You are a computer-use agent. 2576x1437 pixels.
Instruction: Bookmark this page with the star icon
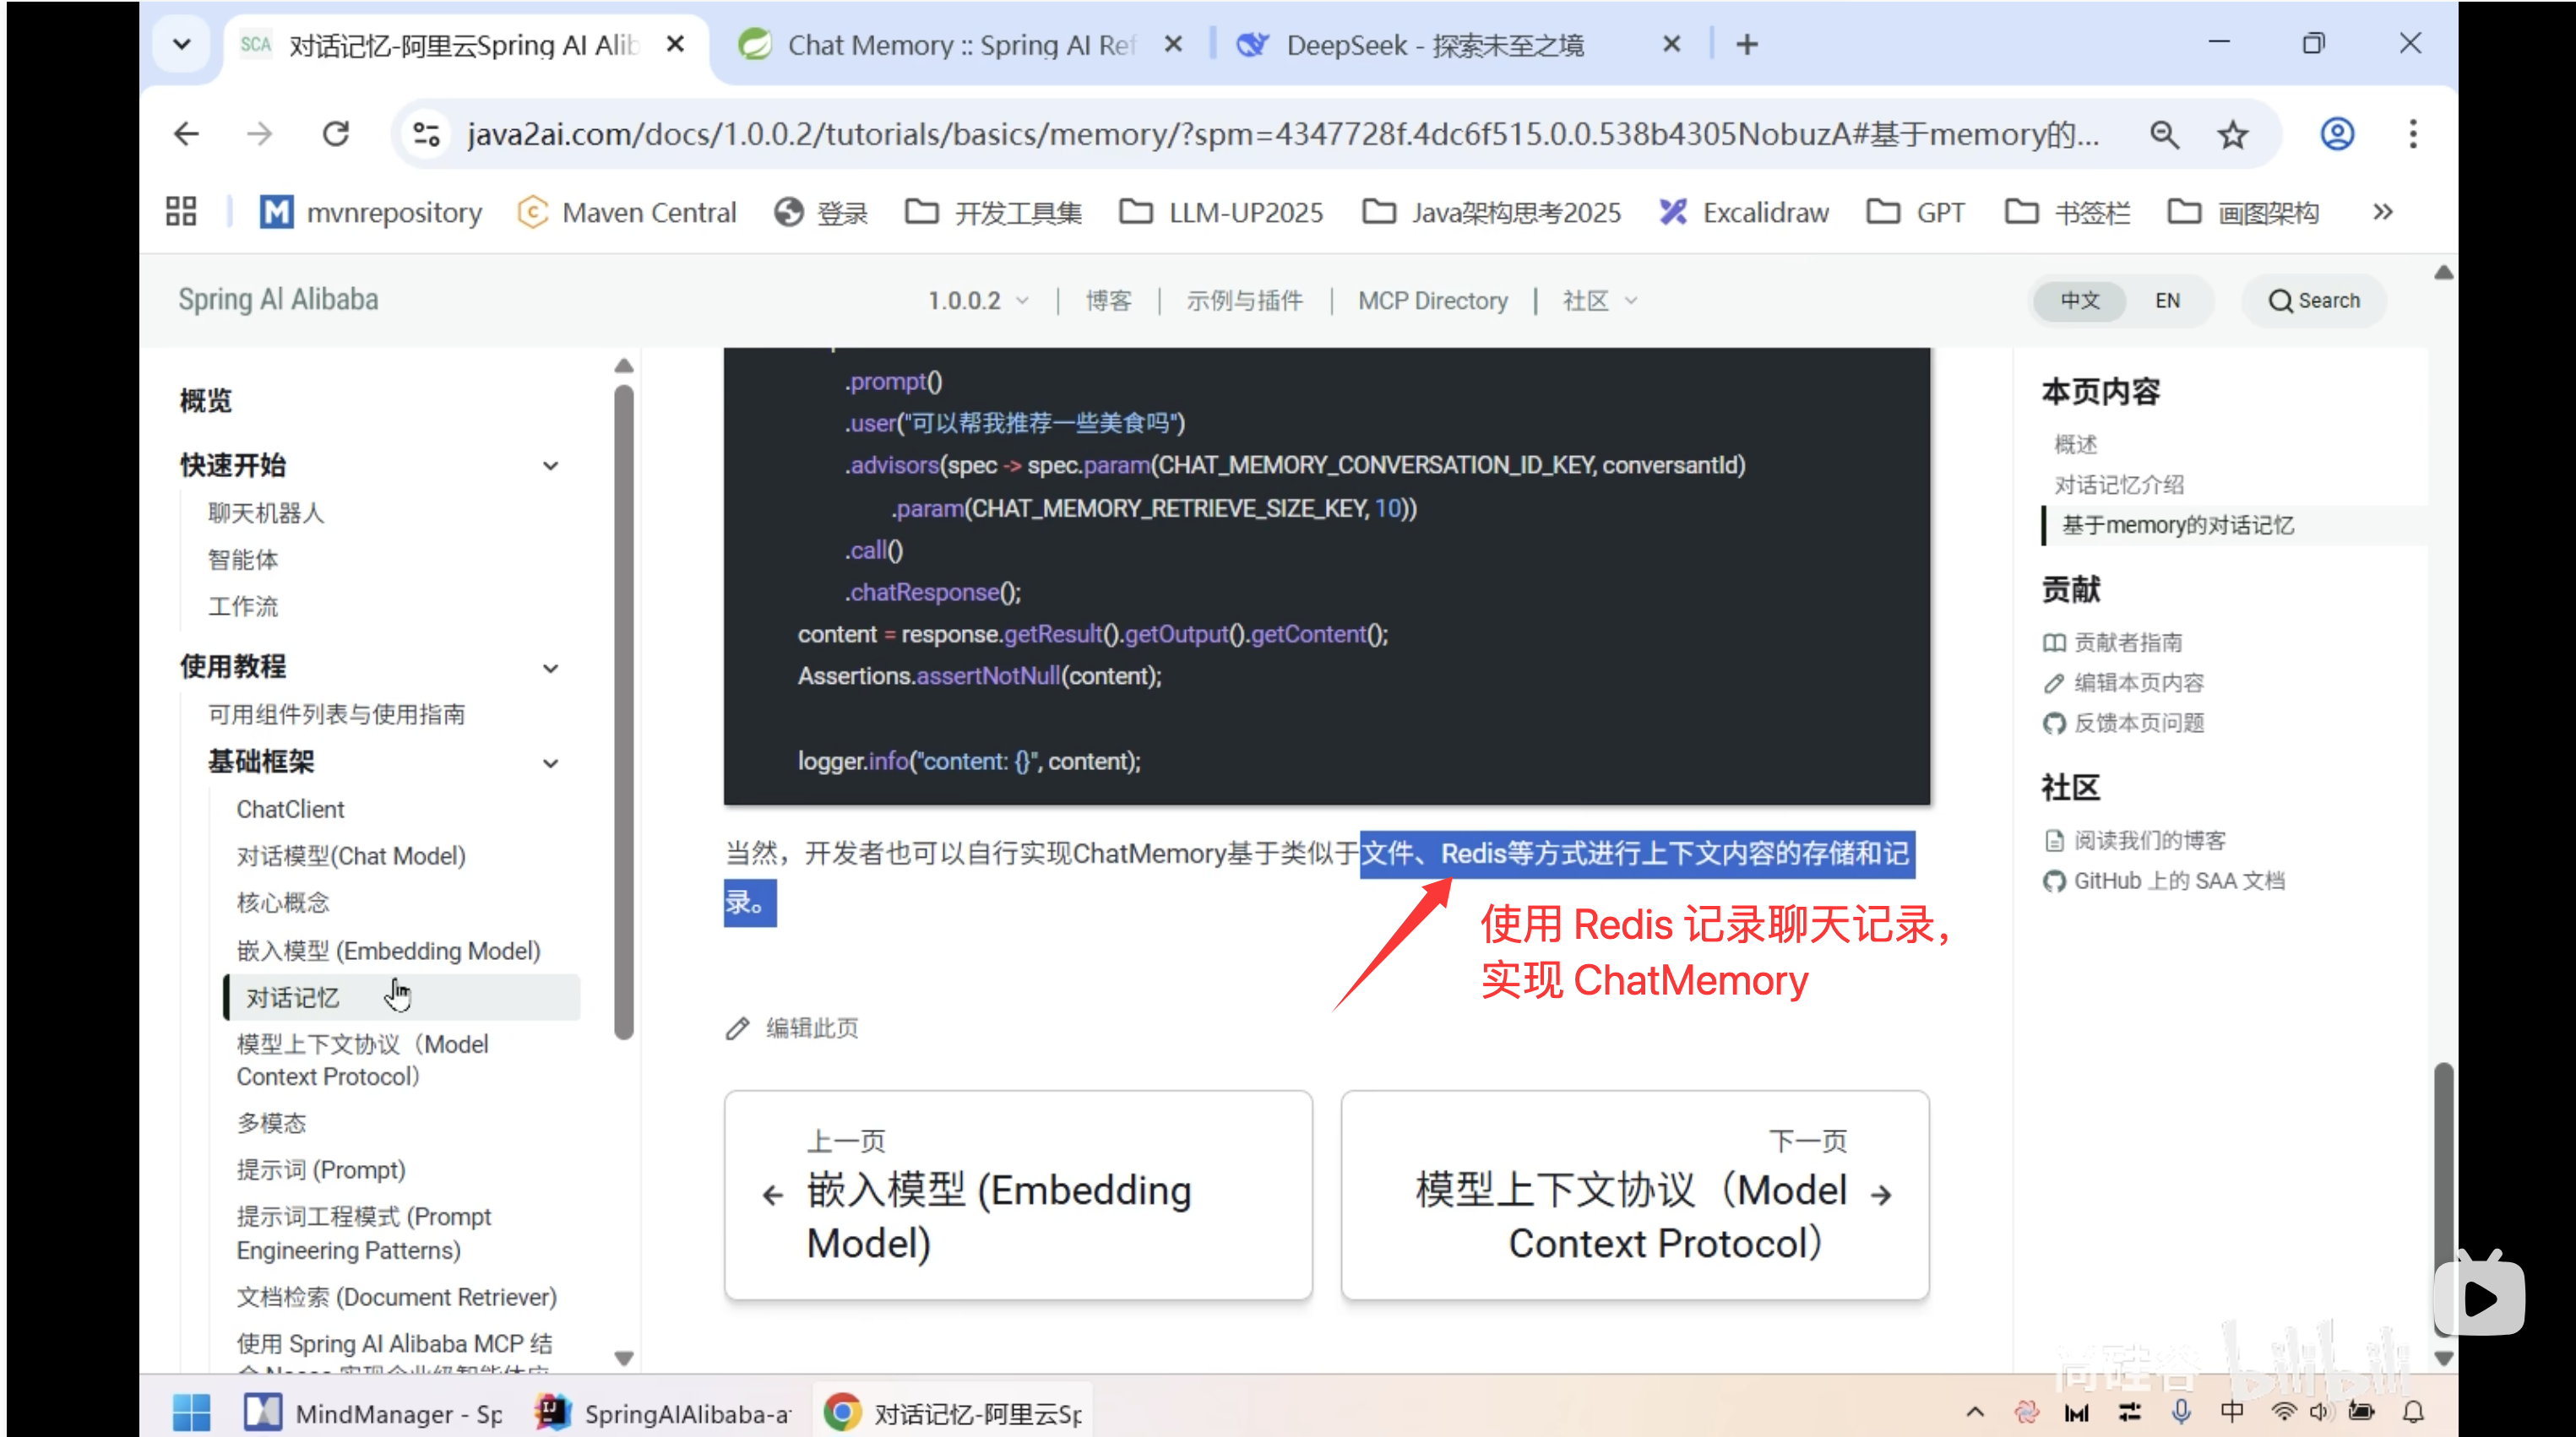point(2232,133)
